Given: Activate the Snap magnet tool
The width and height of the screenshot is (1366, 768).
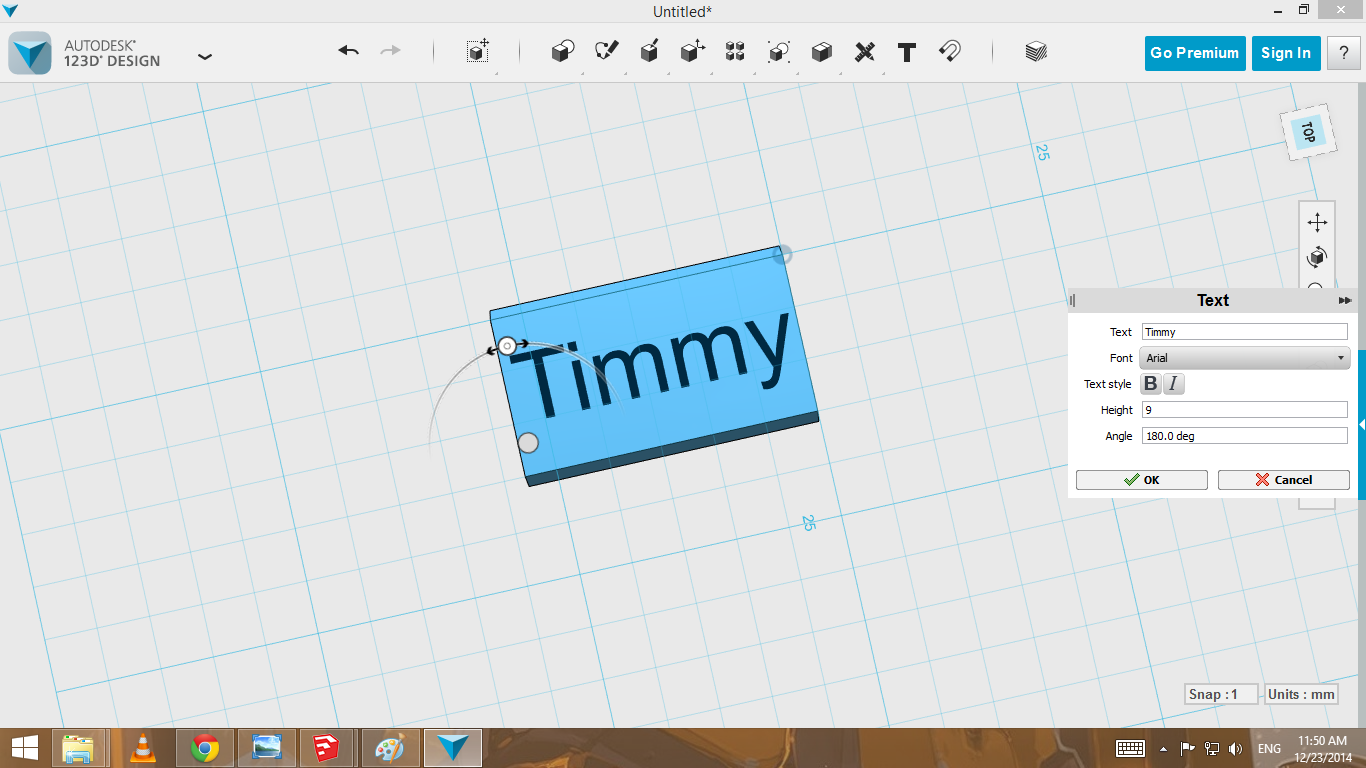Looking at the screenshot, I should 950,51.
